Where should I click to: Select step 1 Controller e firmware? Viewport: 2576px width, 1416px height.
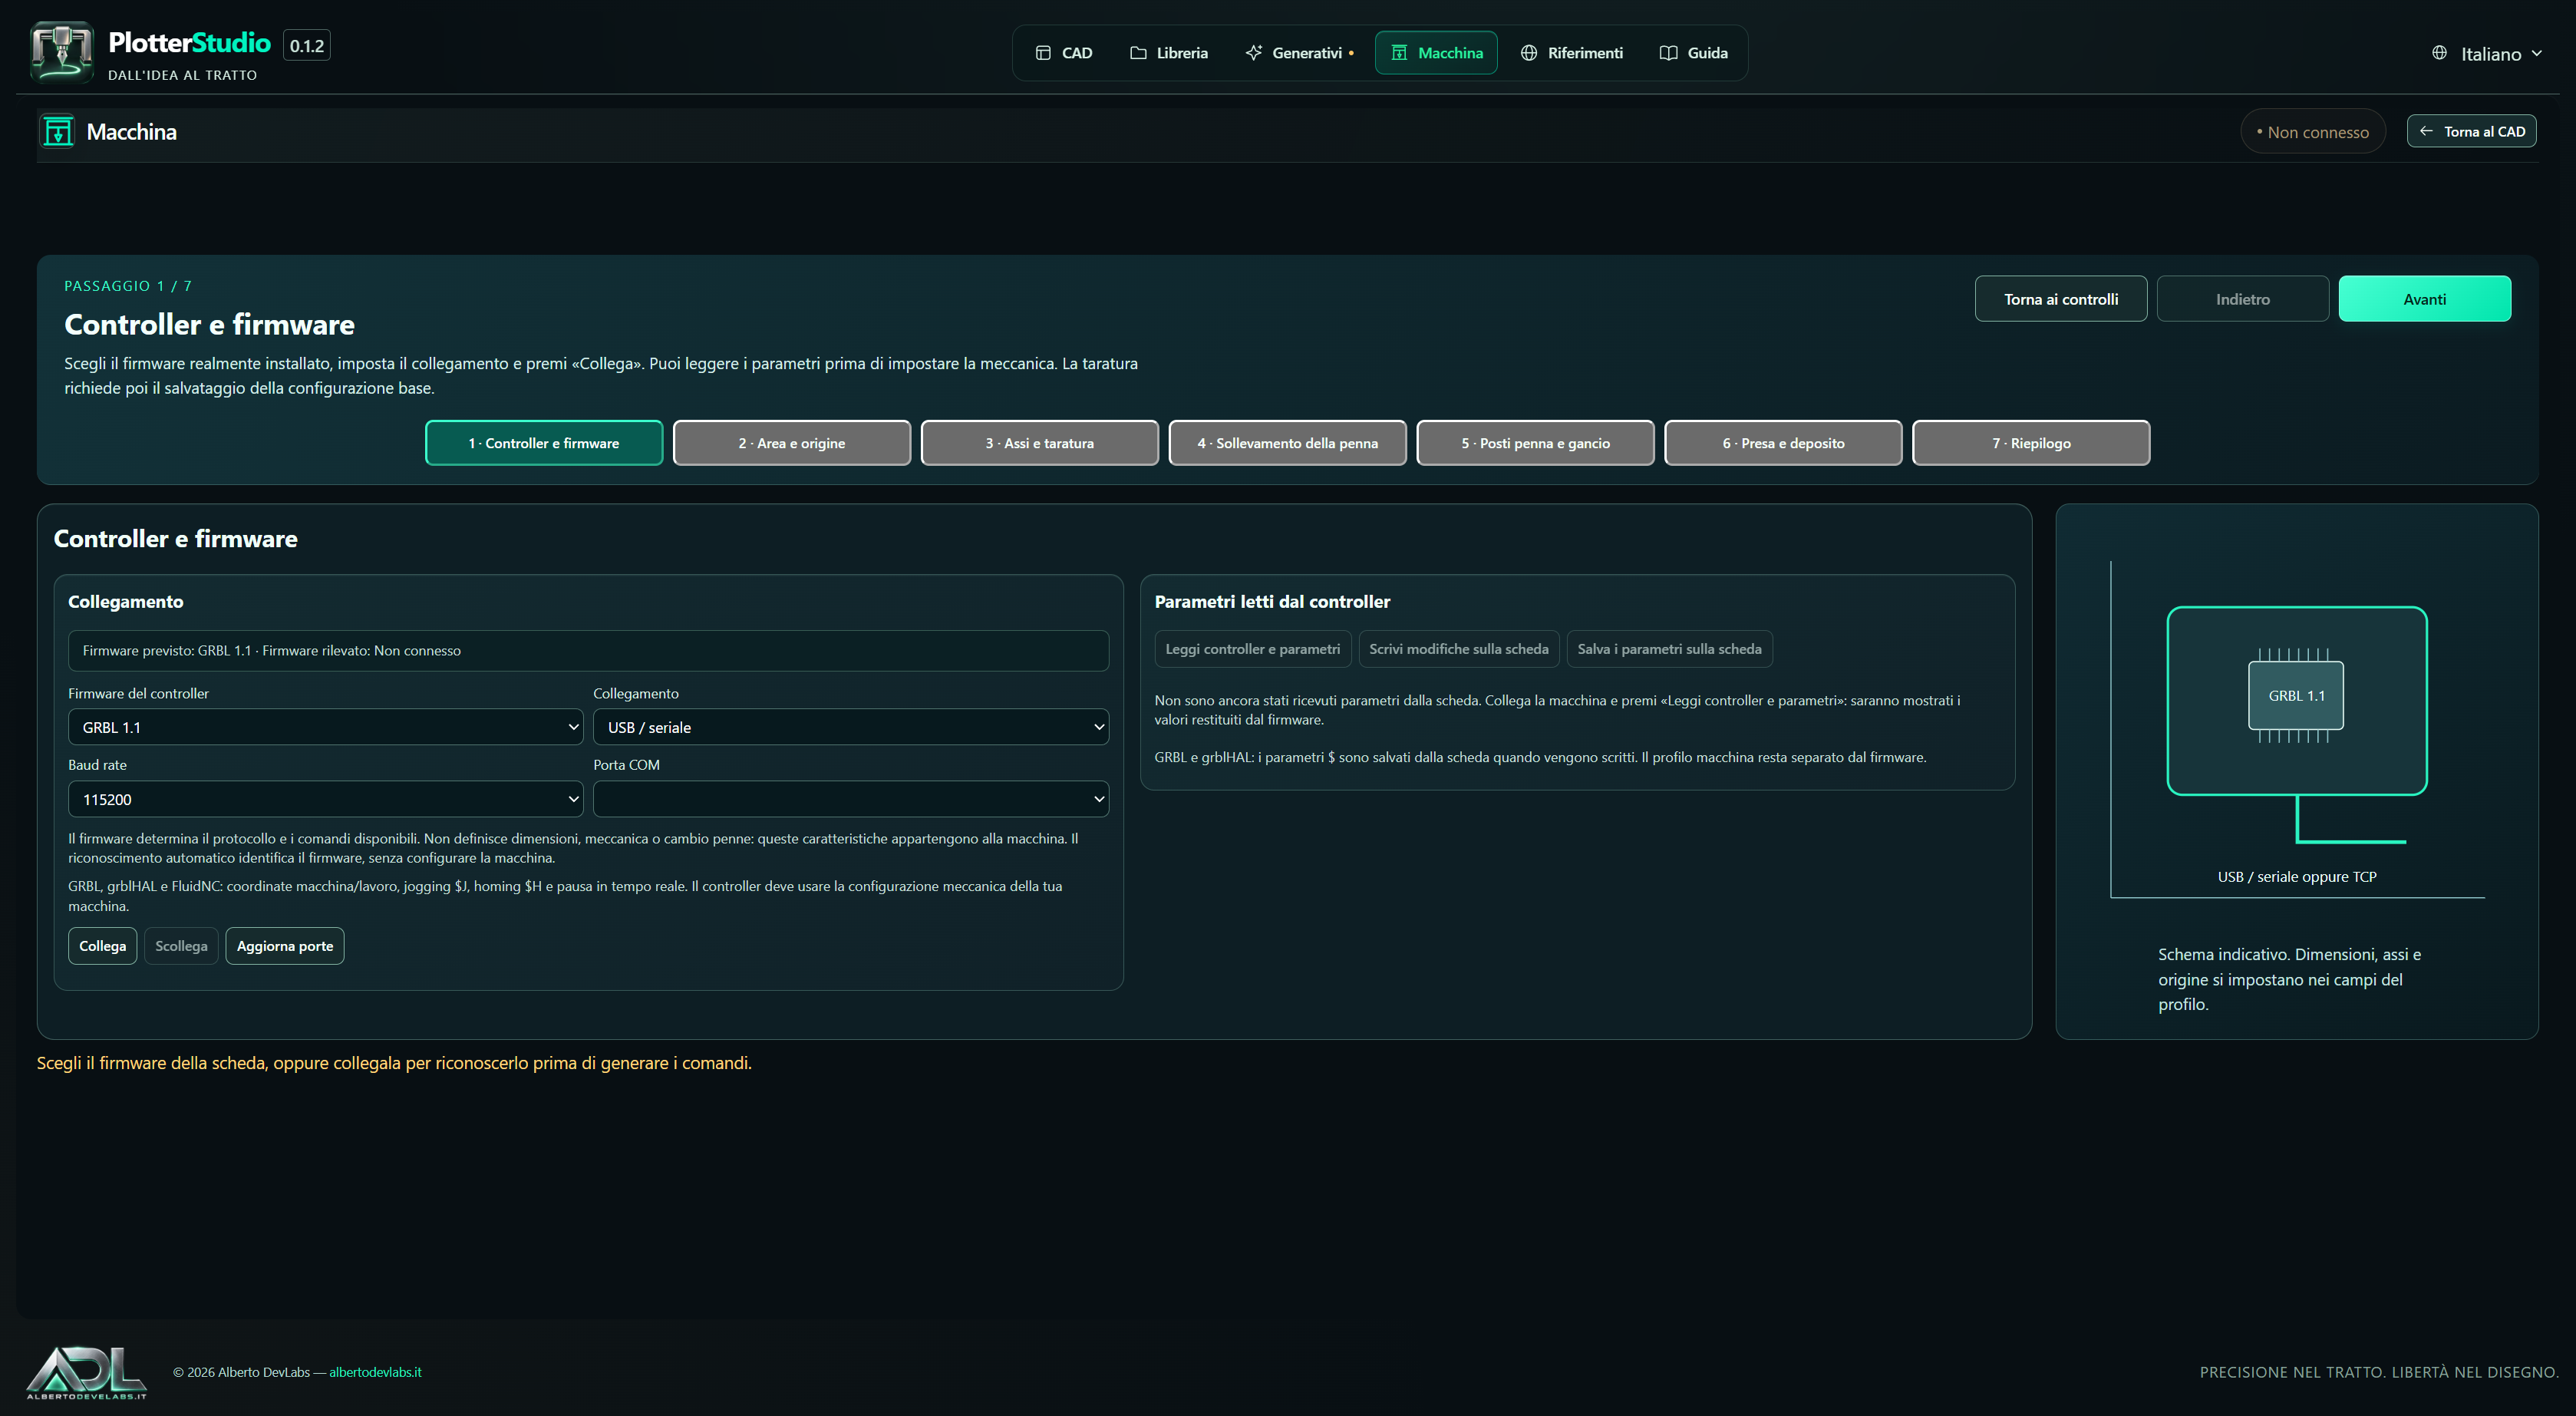tap(544, 443)
